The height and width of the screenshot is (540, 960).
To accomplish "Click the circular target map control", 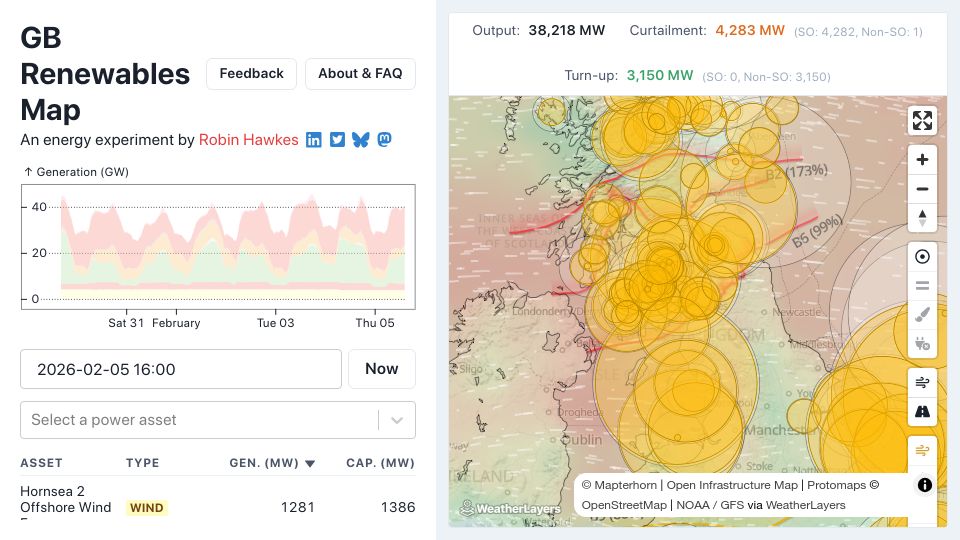I will [x=922, y=257].
